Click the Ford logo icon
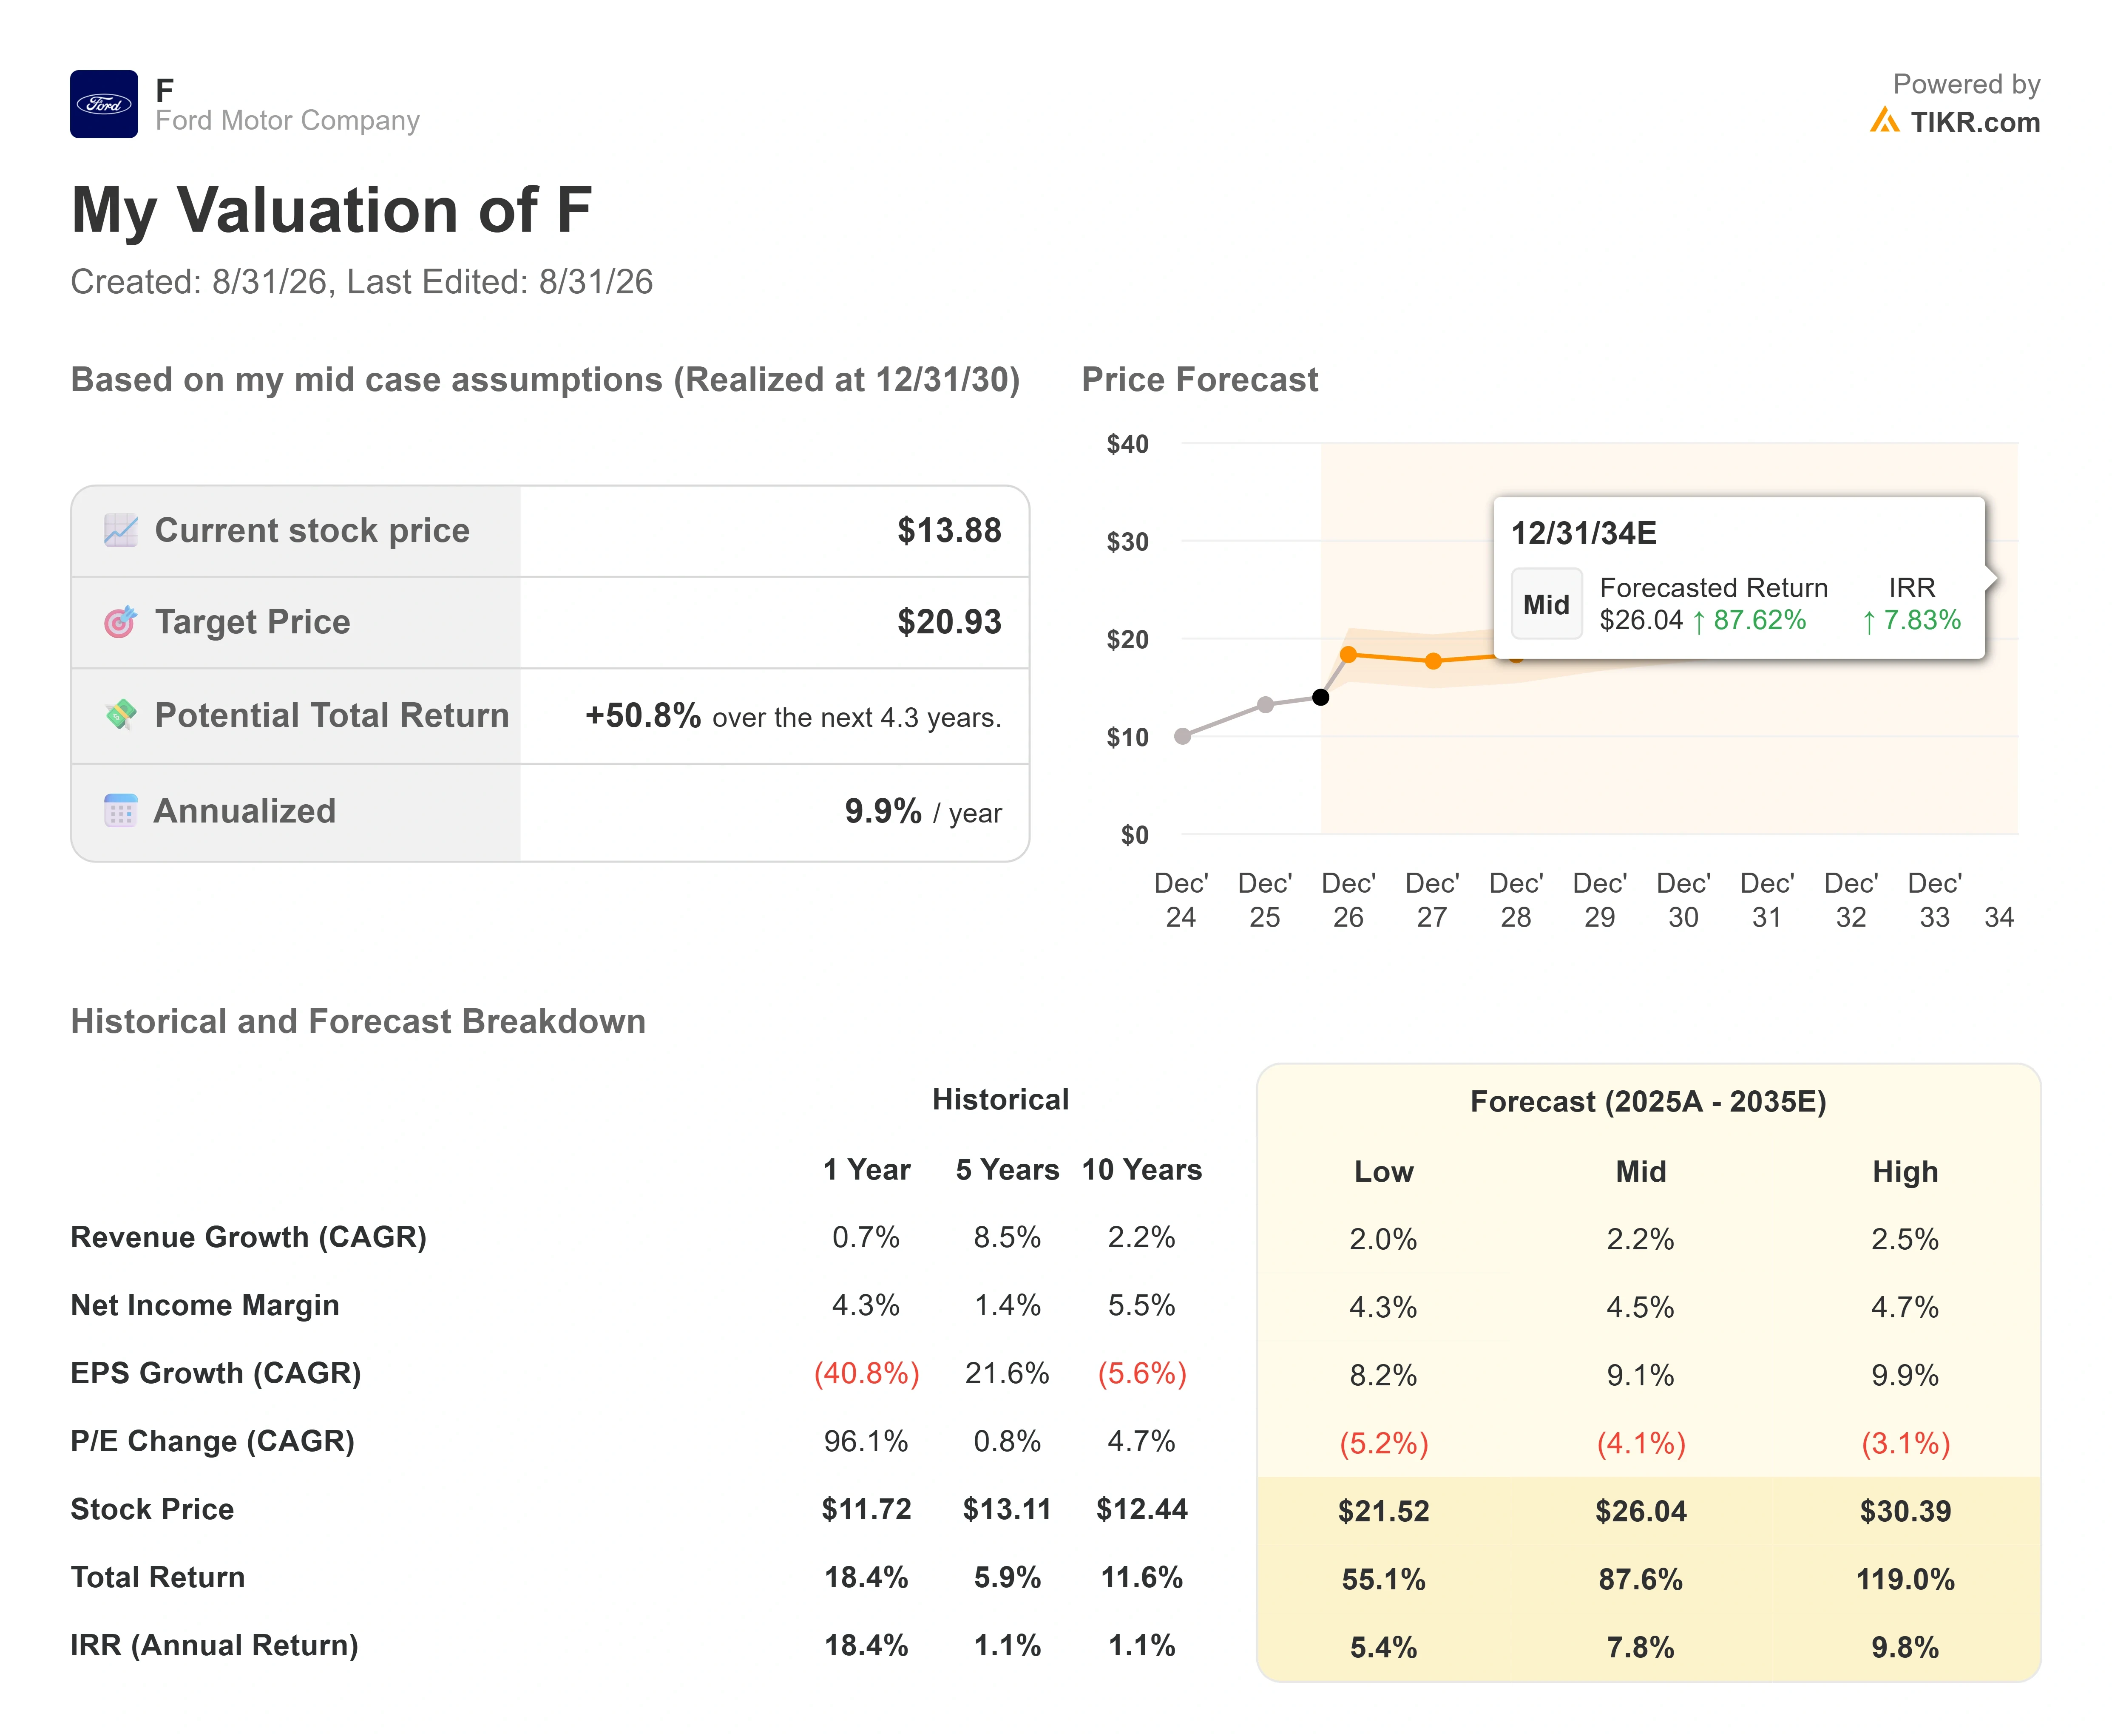The height and width of the screenshot is (1736, 2112). point(104,104)
